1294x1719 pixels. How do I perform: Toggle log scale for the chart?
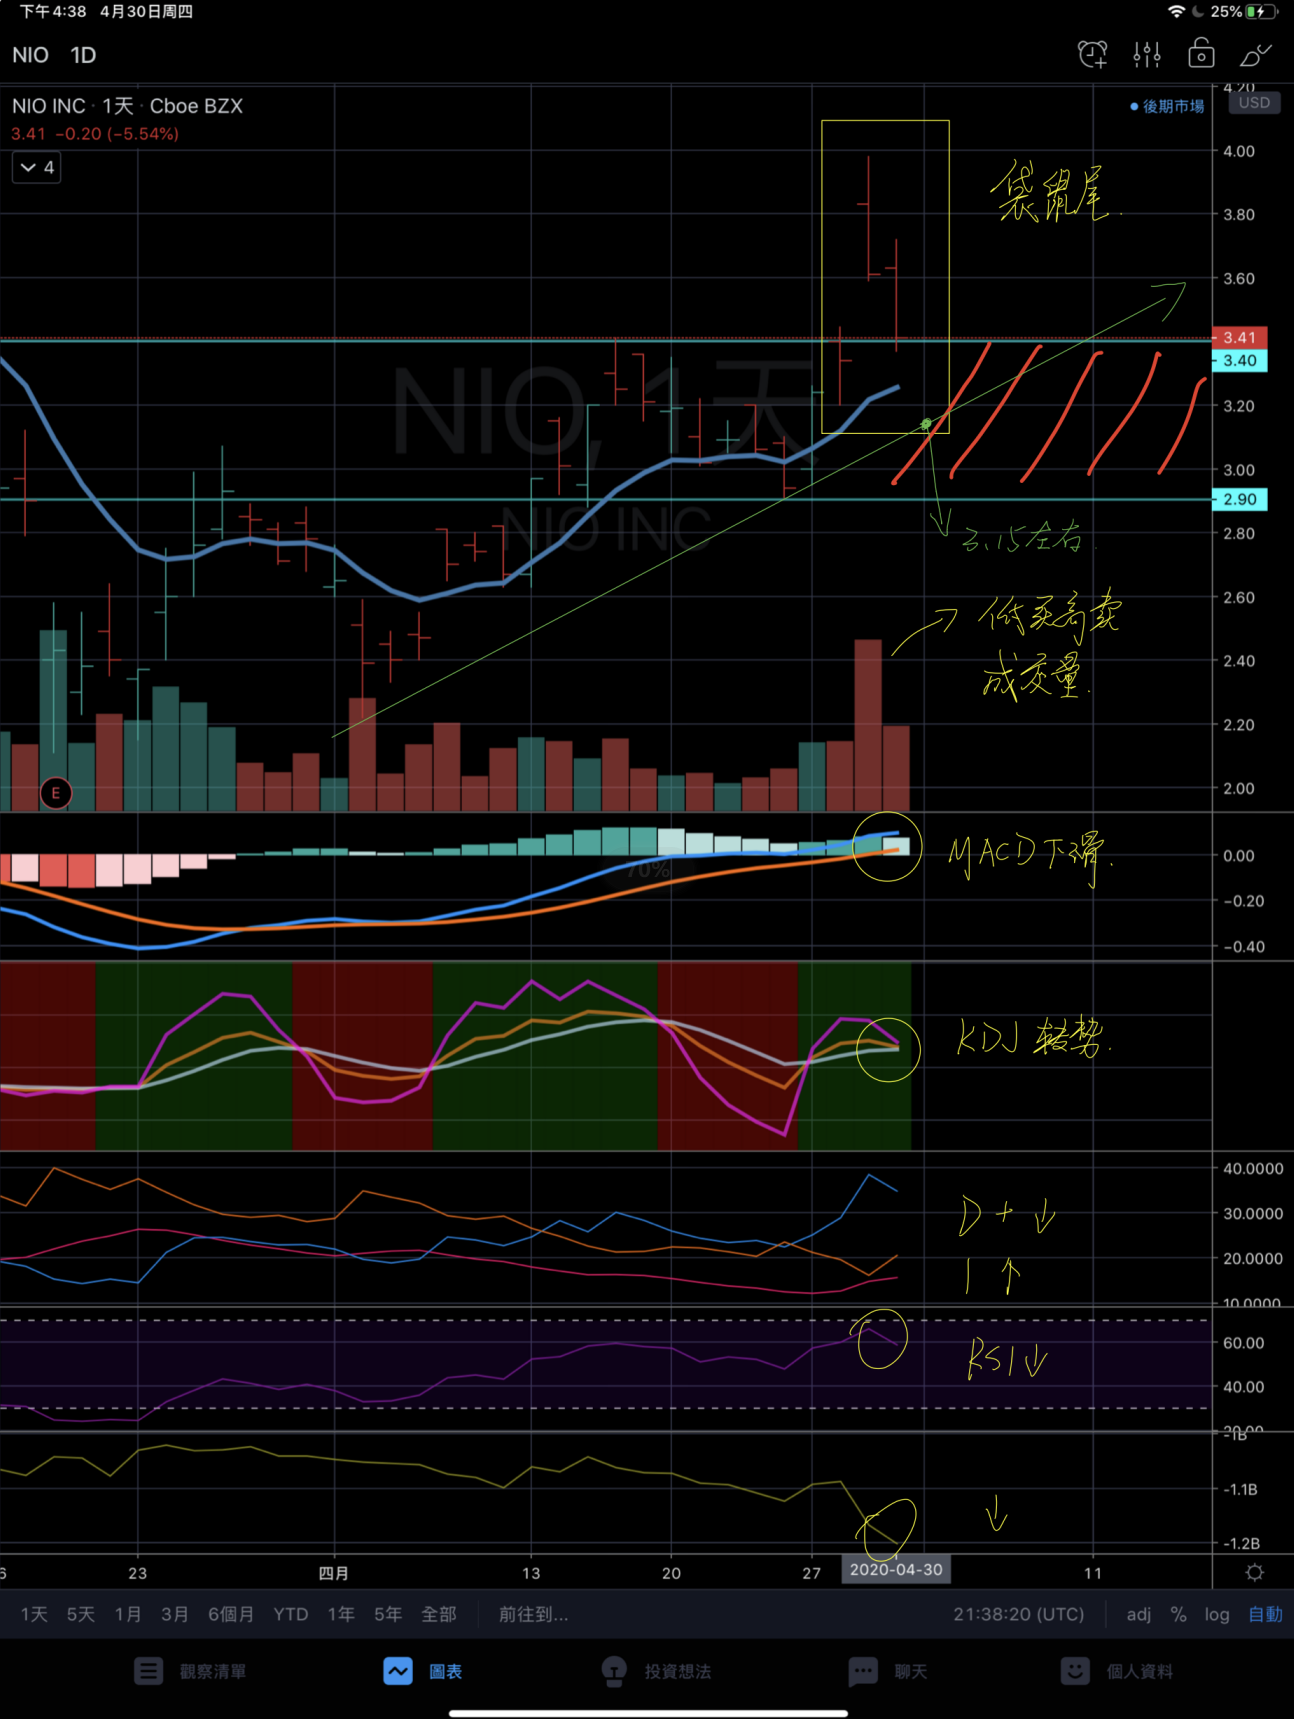tap(1217, 1614)
